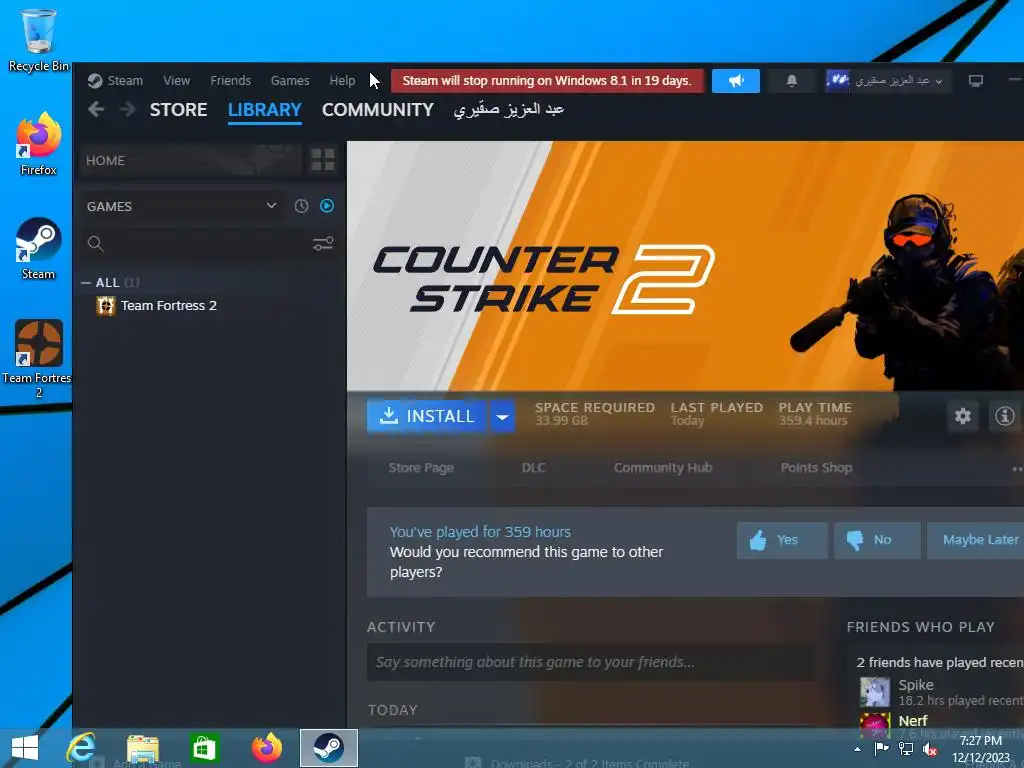Open the Games menu
The width and height of the screenshot is (1024, 768).
pyautogui.click(x=290, y=80)
